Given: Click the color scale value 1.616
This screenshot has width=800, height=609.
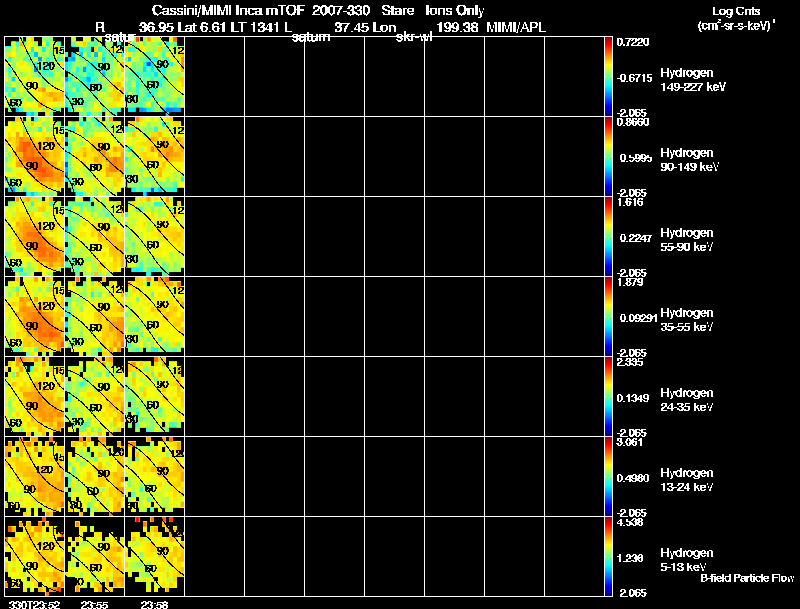Looking at the screenshot, I should 630,202.
